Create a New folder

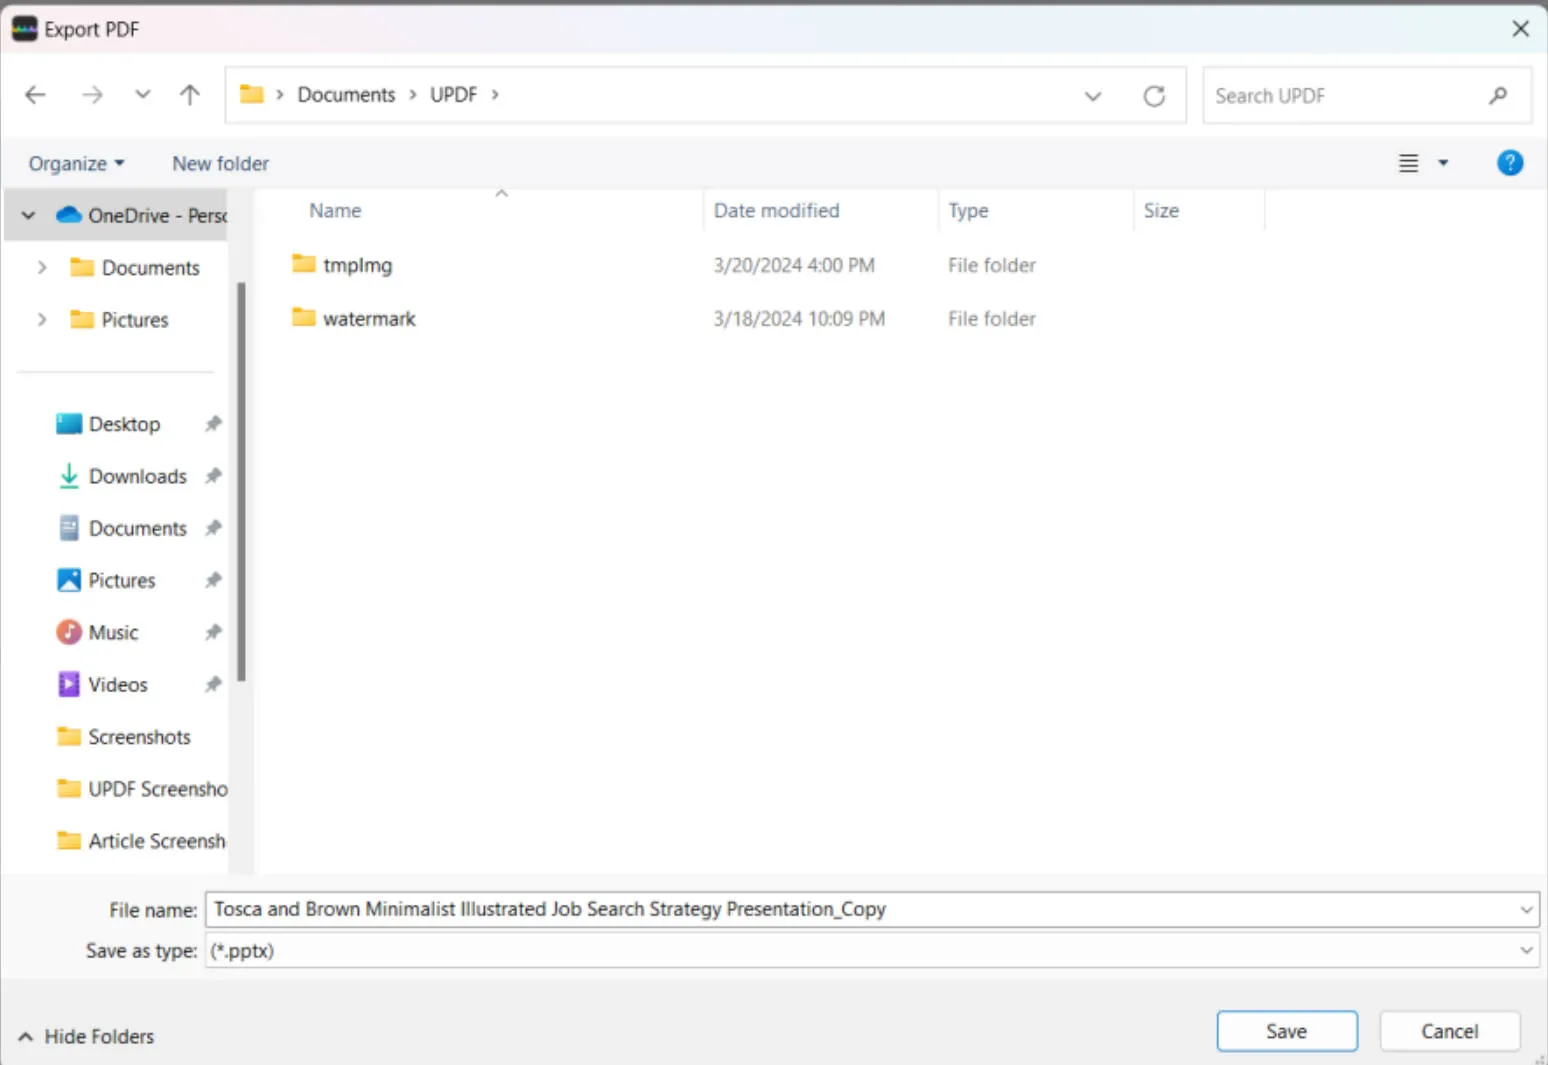(220, 164)
